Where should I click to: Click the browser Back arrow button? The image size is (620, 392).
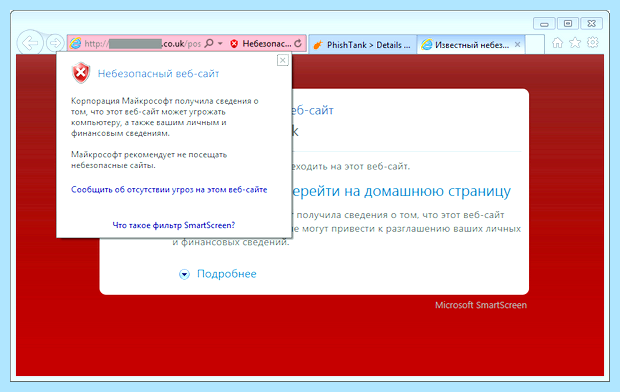pyautogui.click(x=30, y=43)
